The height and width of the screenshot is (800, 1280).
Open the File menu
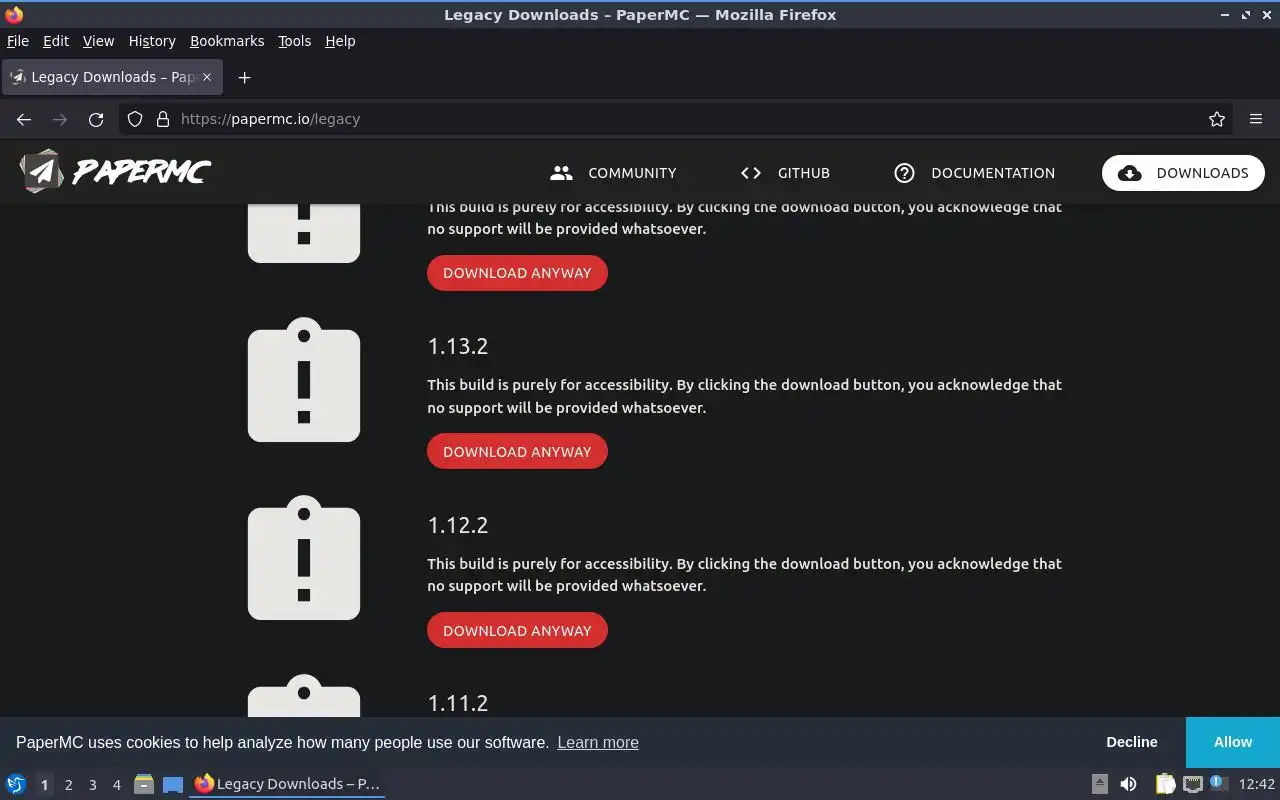(x=17, y=41)
